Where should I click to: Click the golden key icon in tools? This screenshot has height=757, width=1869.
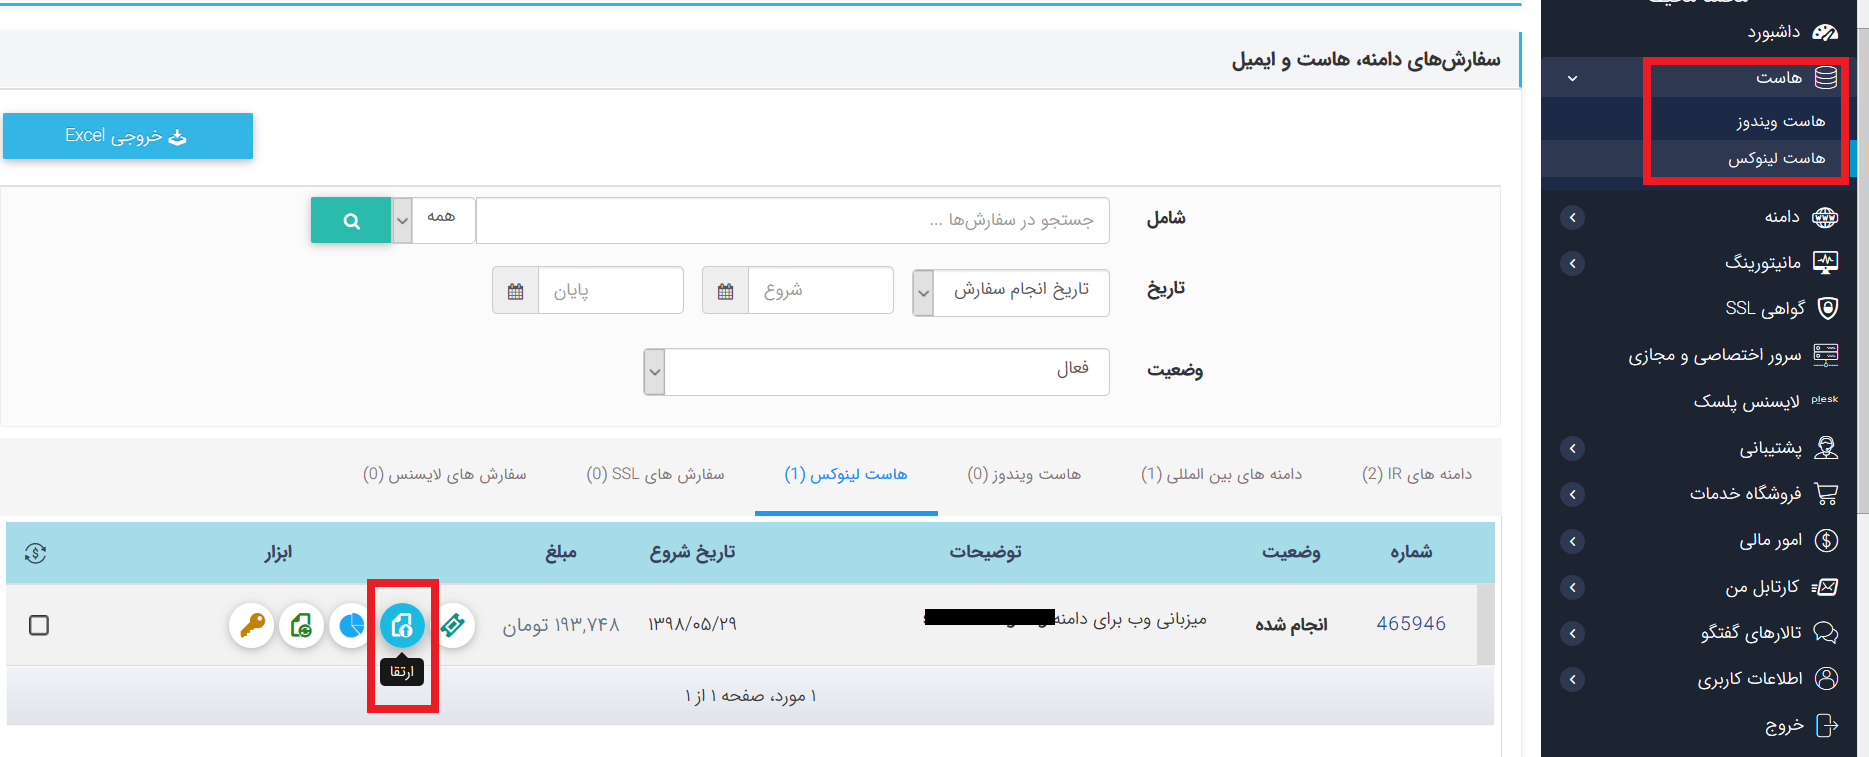pyautogui.click(x=251, y=626)
